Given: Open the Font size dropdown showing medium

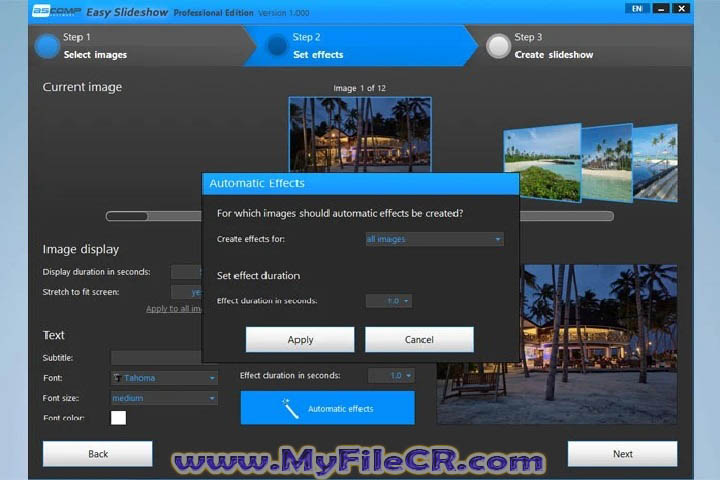Looking at the screenshot, I should (164, 398).
